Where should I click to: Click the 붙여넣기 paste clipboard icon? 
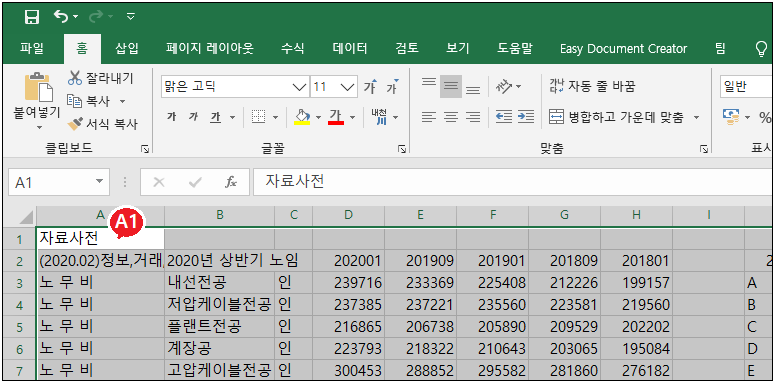pyautogui.click(x=38, y=88)
